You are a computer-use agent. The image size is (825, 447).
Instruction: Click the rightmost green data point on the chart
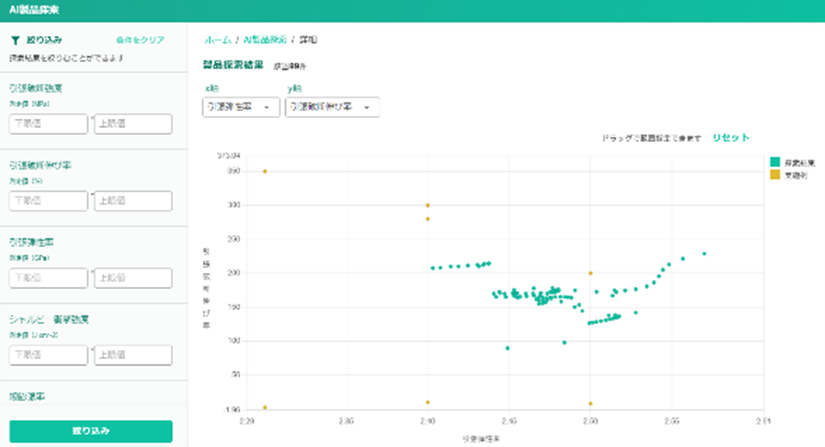click(x=704, y=254)
